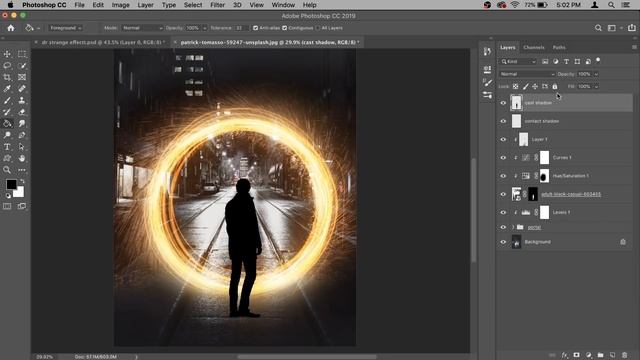Viewport: 640px width, 360px height.
Task: Hide the Hue/Saturation 1 layer
Action: tap(503, 176)
